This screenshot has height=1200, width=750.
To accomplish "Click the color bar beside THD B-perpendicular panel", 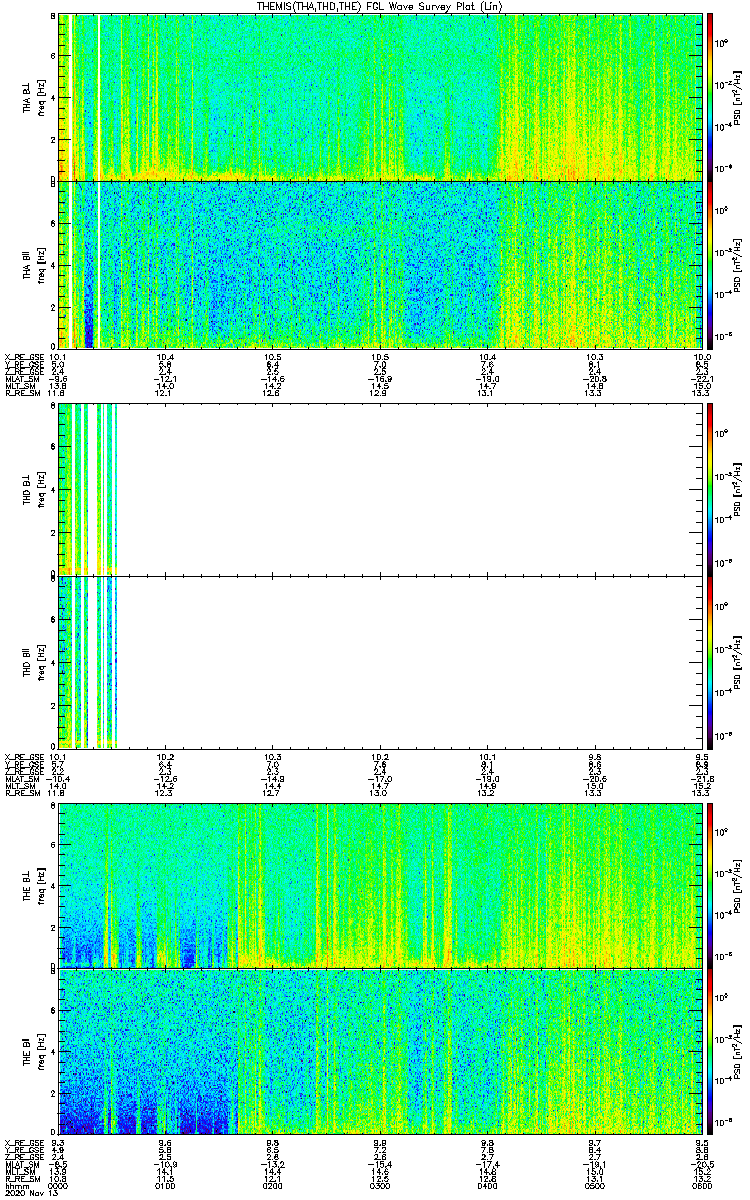I will click(x=710, y=490).
